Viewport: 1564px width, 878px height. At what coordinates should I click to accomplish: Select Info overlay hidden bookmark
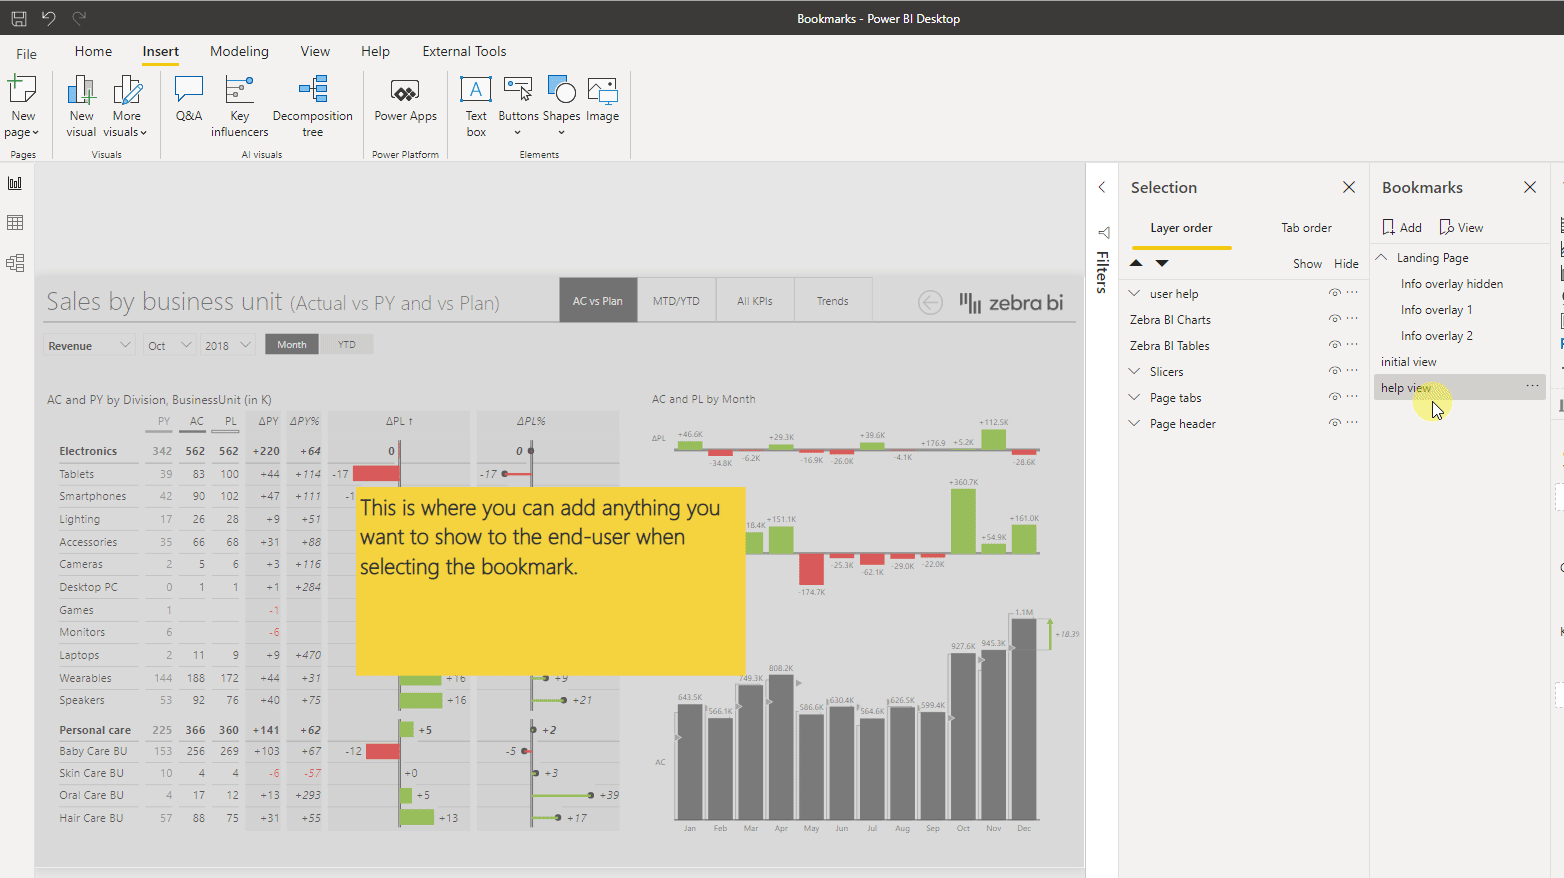(x=1452, y=284)
